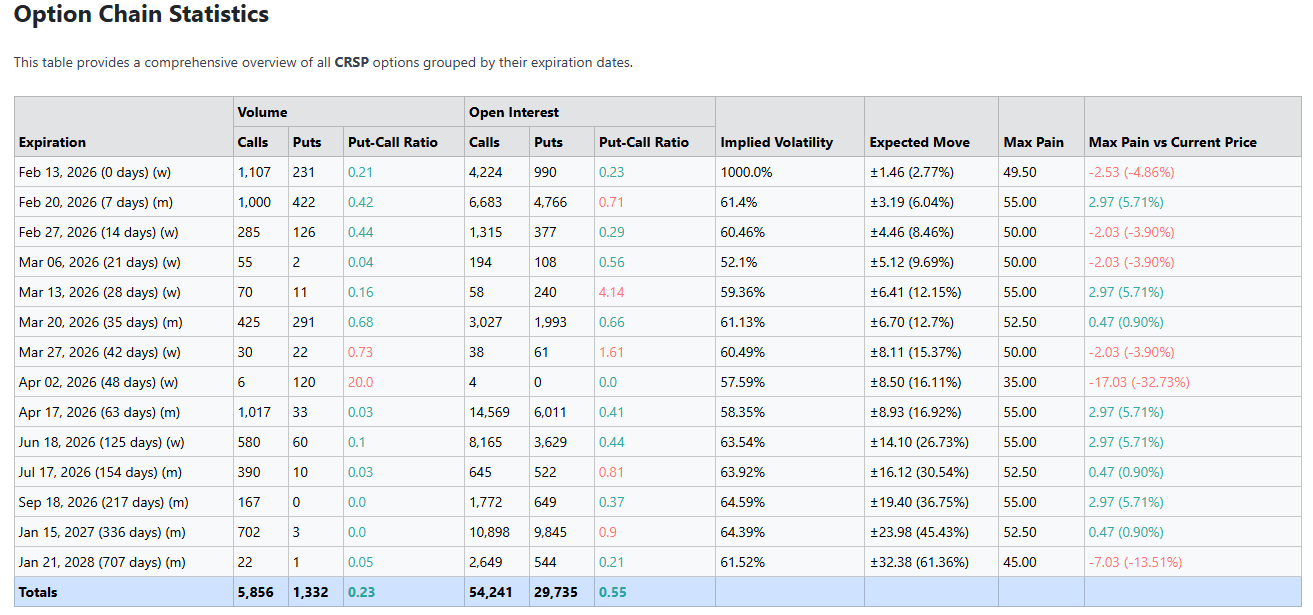Click the Totals row label
The image size is (1313, 615).
click(38, 592)
